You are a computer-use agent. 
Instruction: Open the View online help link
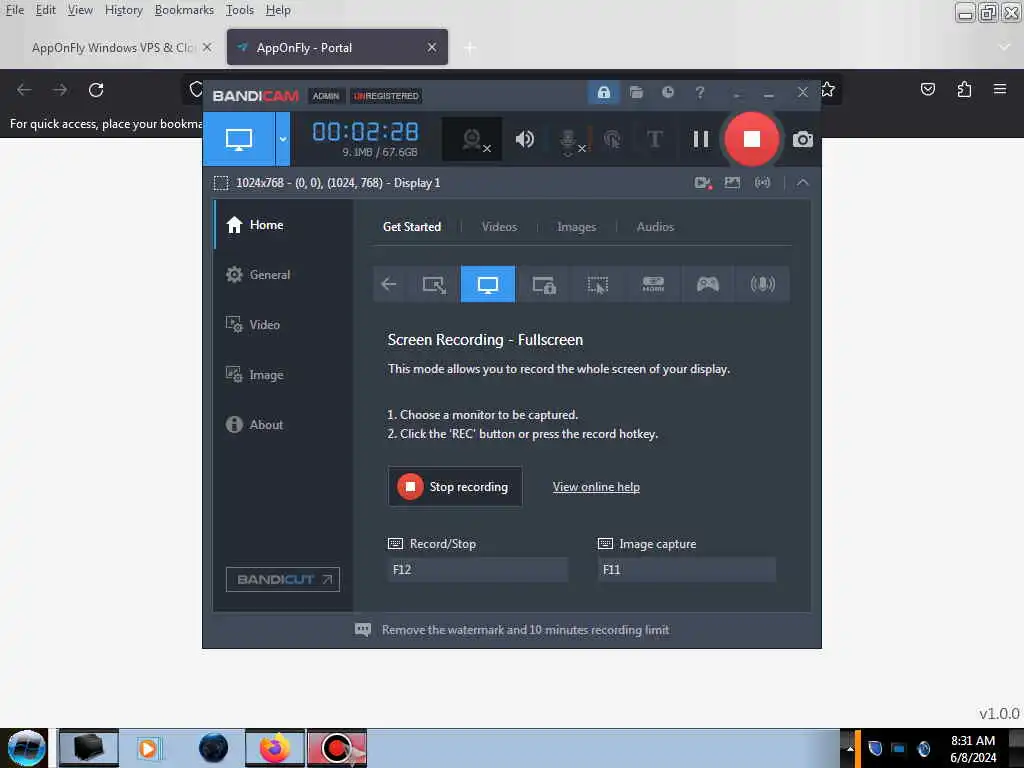point(596,487)
